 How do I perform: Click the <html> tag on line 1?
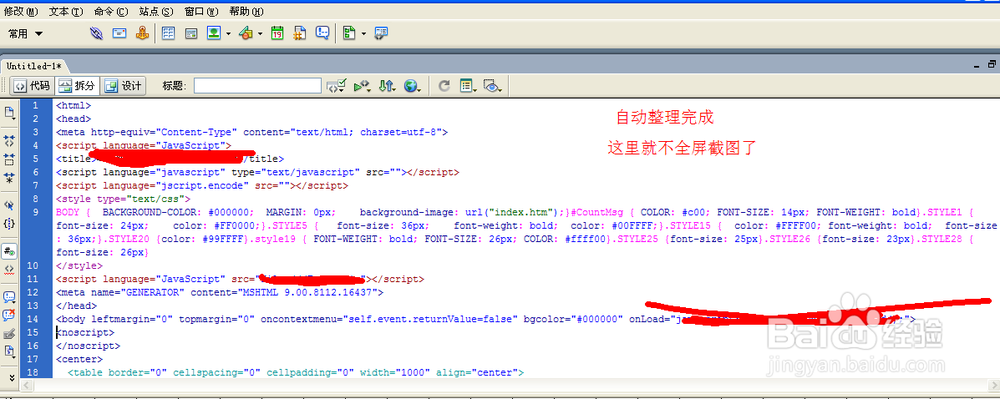[73, 106]
